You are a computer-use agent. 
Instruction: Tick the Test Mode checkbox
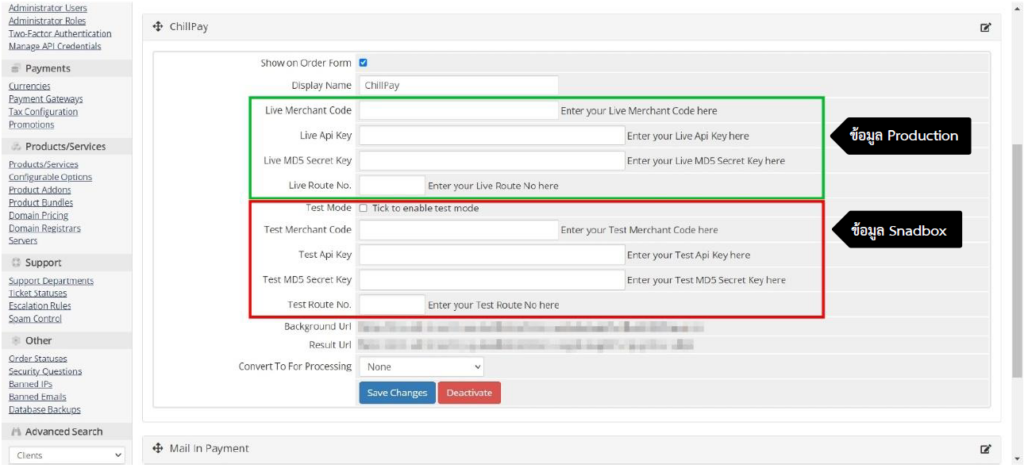click(363, 208)
